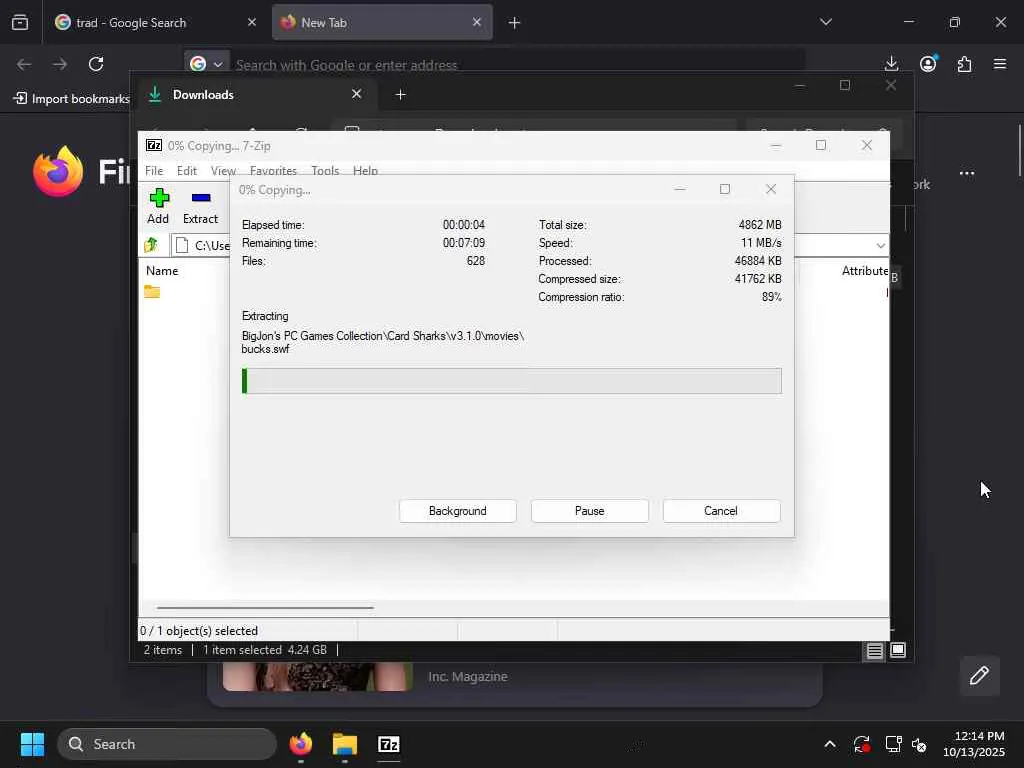Click the network tray icon
Screen dimensions: 1024x768
[x=893, y=744]
